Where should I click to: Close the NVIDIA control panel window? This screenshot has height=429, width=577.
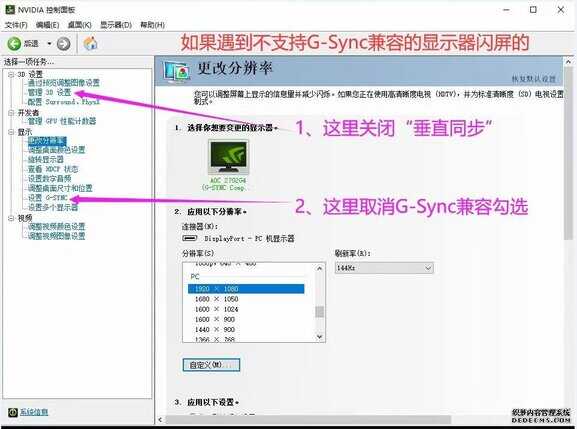[x=560, y=10]
